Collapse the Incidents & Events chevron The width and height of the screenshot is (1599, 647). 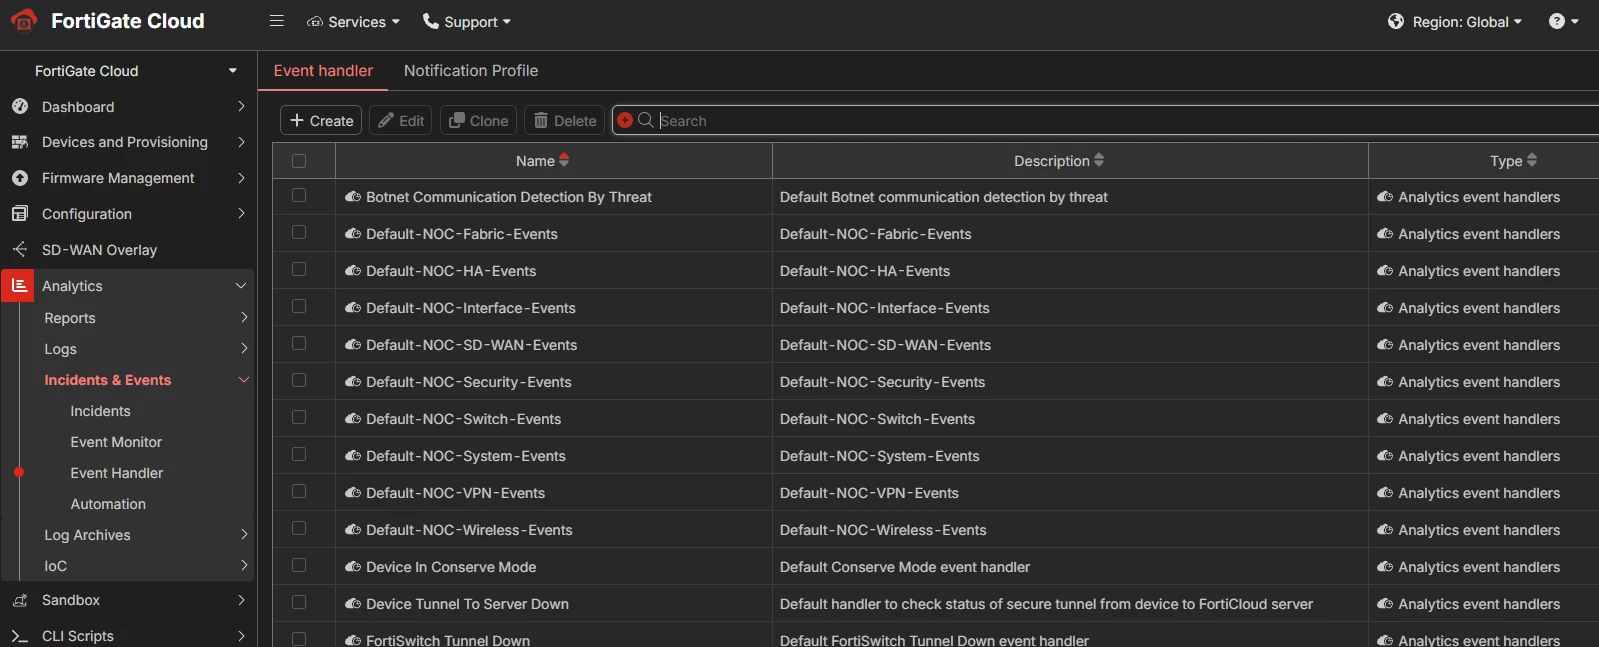pos(244,380)
